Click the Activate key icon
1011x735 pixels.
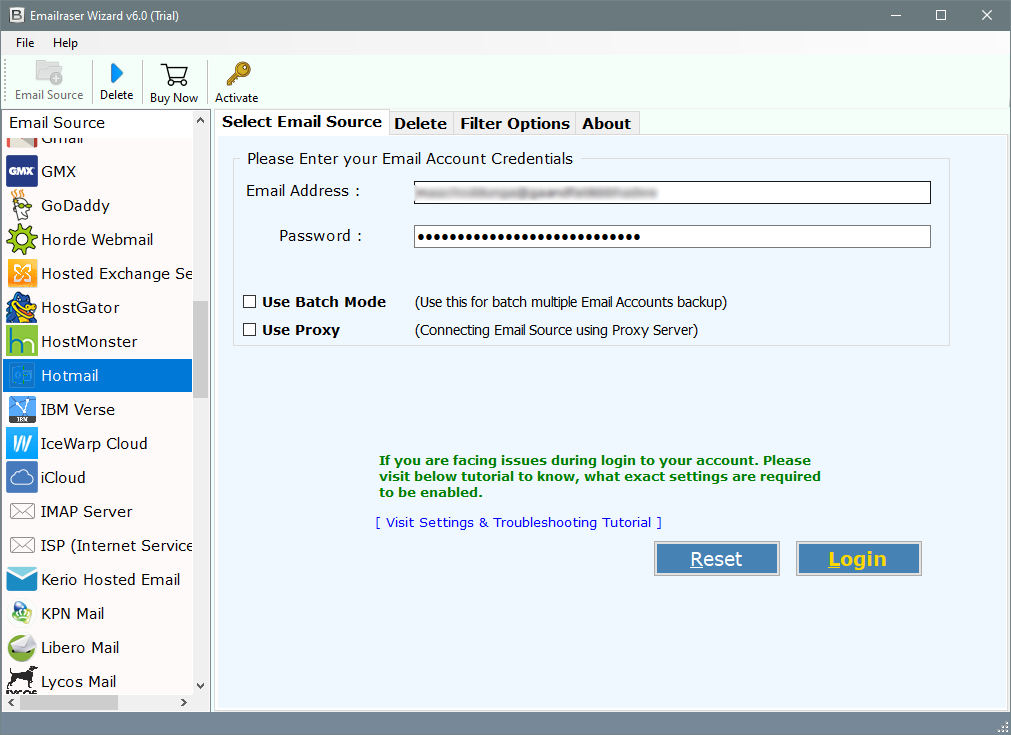coord(237,75)
